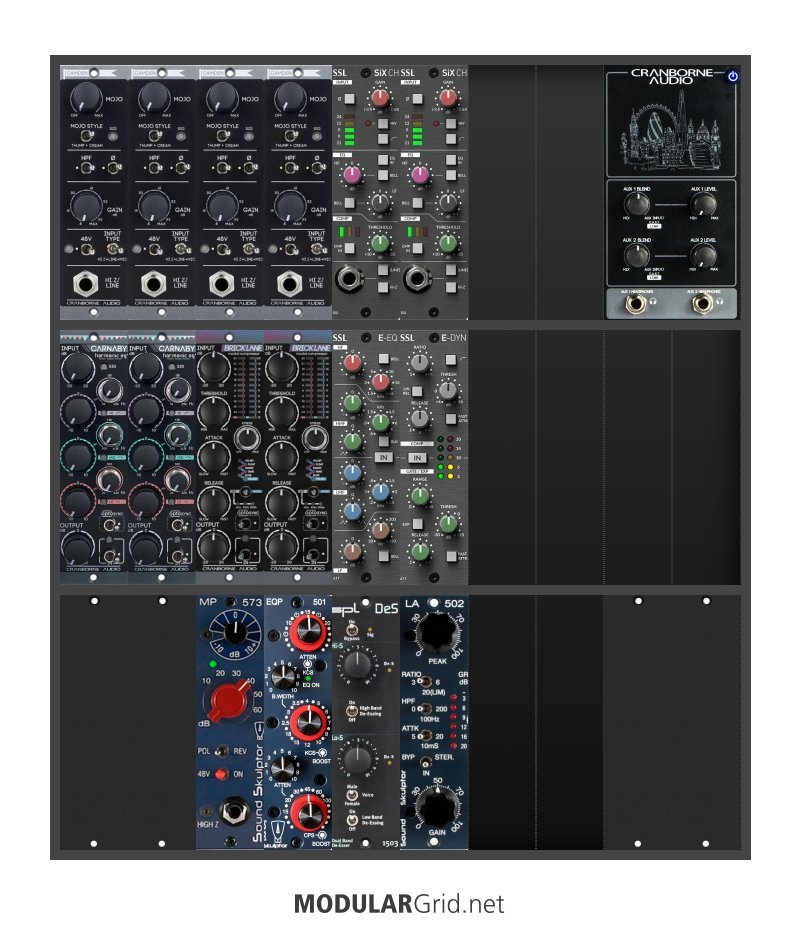The height and width of the screenshot is (925, 800).
Task: Click the blue power icon on Cranborne Audio module
Action: (x=732, y=76)
